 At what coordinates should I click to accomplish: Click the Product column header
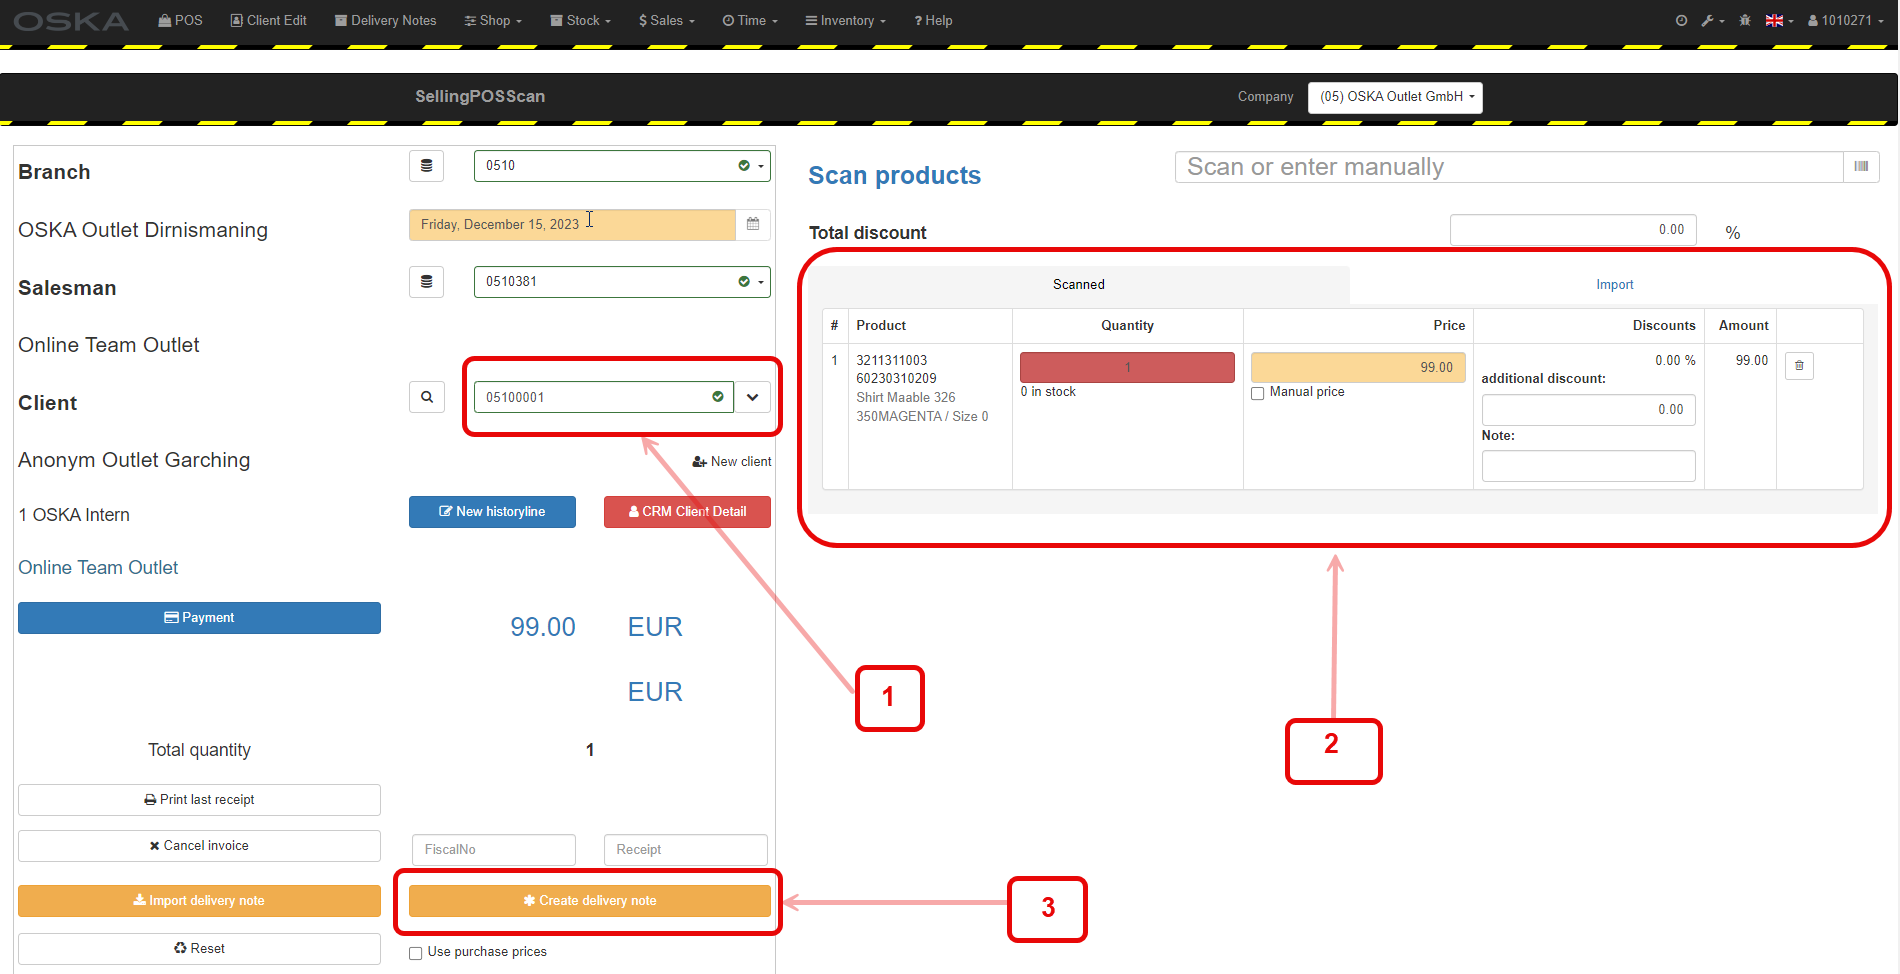point(881,326)
